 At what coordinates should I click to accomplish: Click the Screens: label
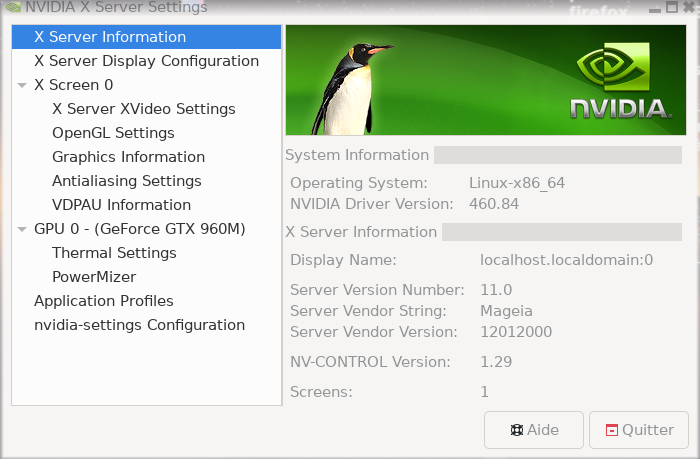click(x=321, y=392)
